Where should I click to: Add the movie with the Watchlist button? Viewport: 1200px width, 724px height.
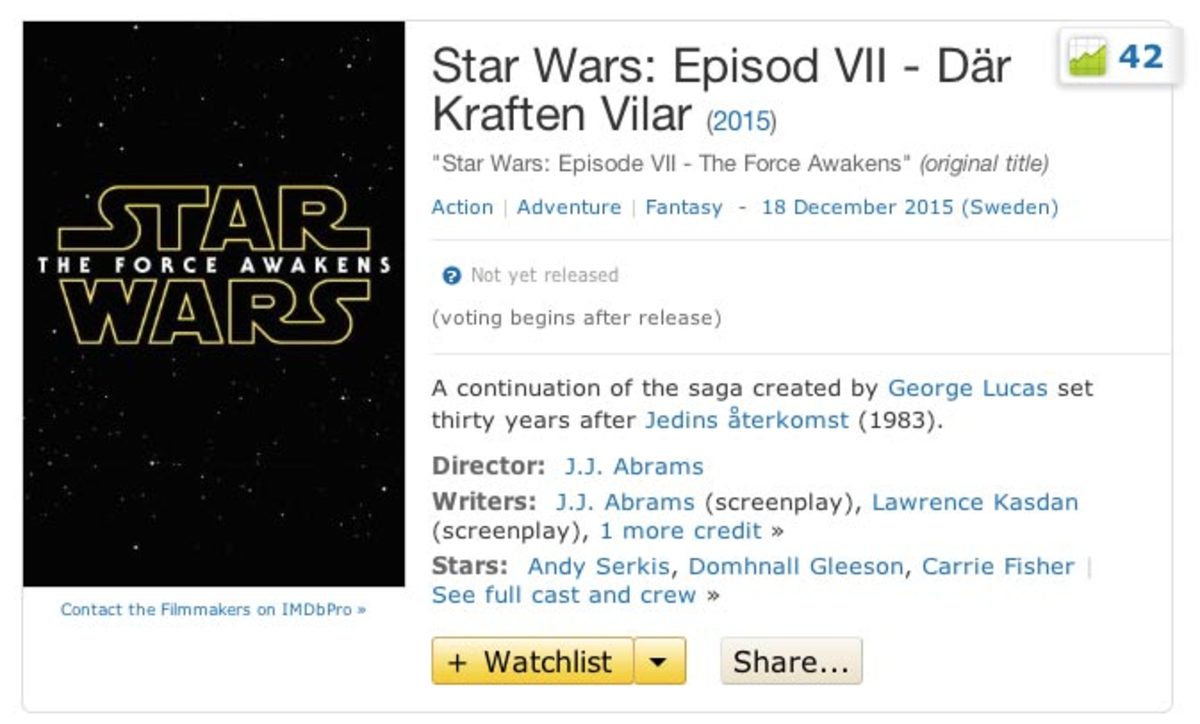532,662
